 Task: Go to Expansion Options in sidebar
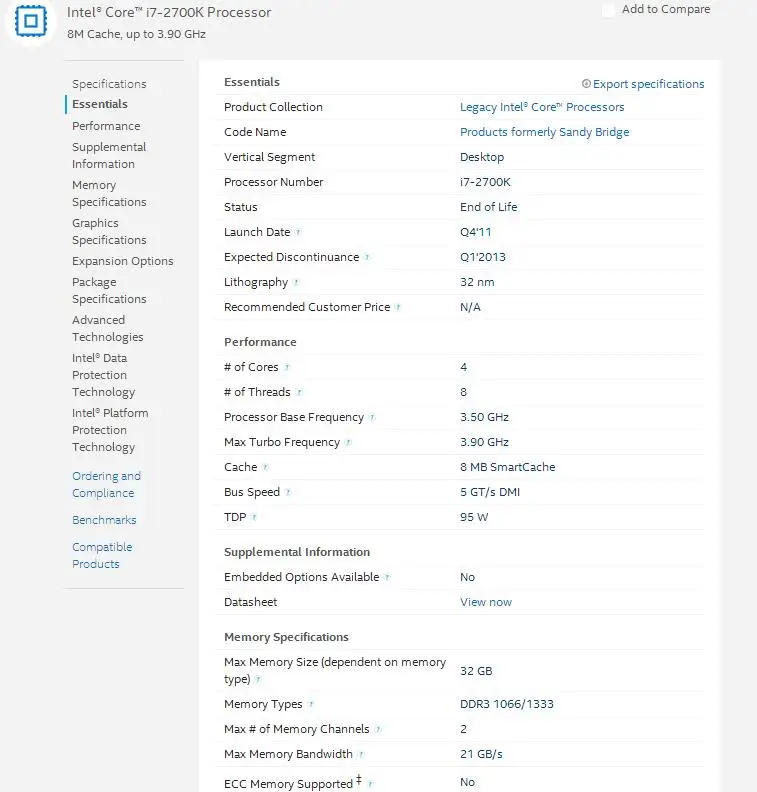123,261
